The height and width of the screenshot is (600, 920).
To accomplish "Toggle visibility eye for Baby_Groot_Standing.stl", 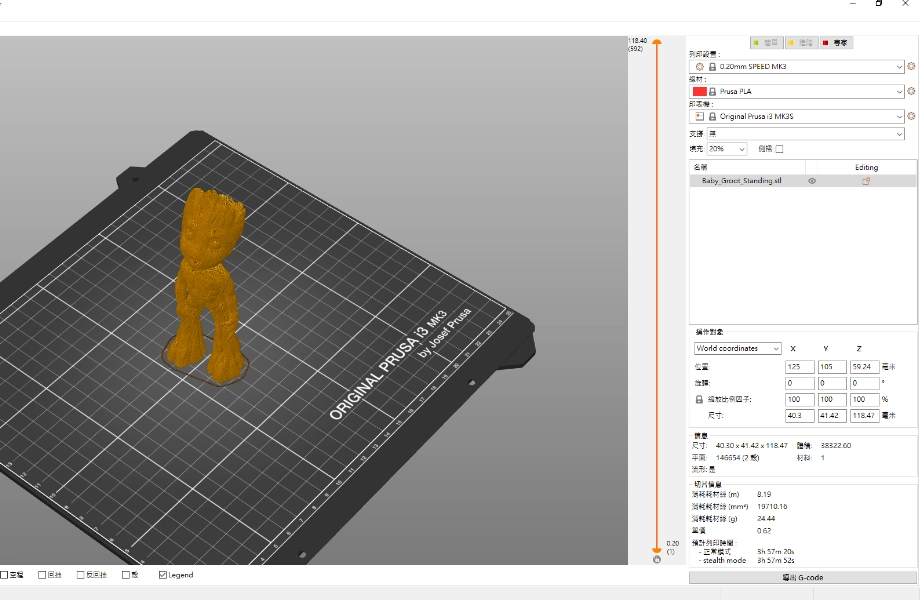I will point(812,181).
